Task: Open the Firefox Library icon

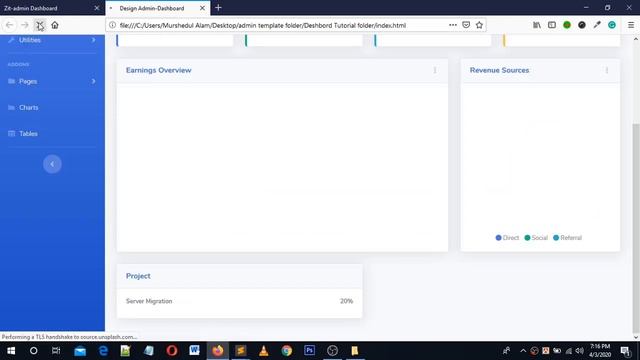Action: [x=537, y=25]
